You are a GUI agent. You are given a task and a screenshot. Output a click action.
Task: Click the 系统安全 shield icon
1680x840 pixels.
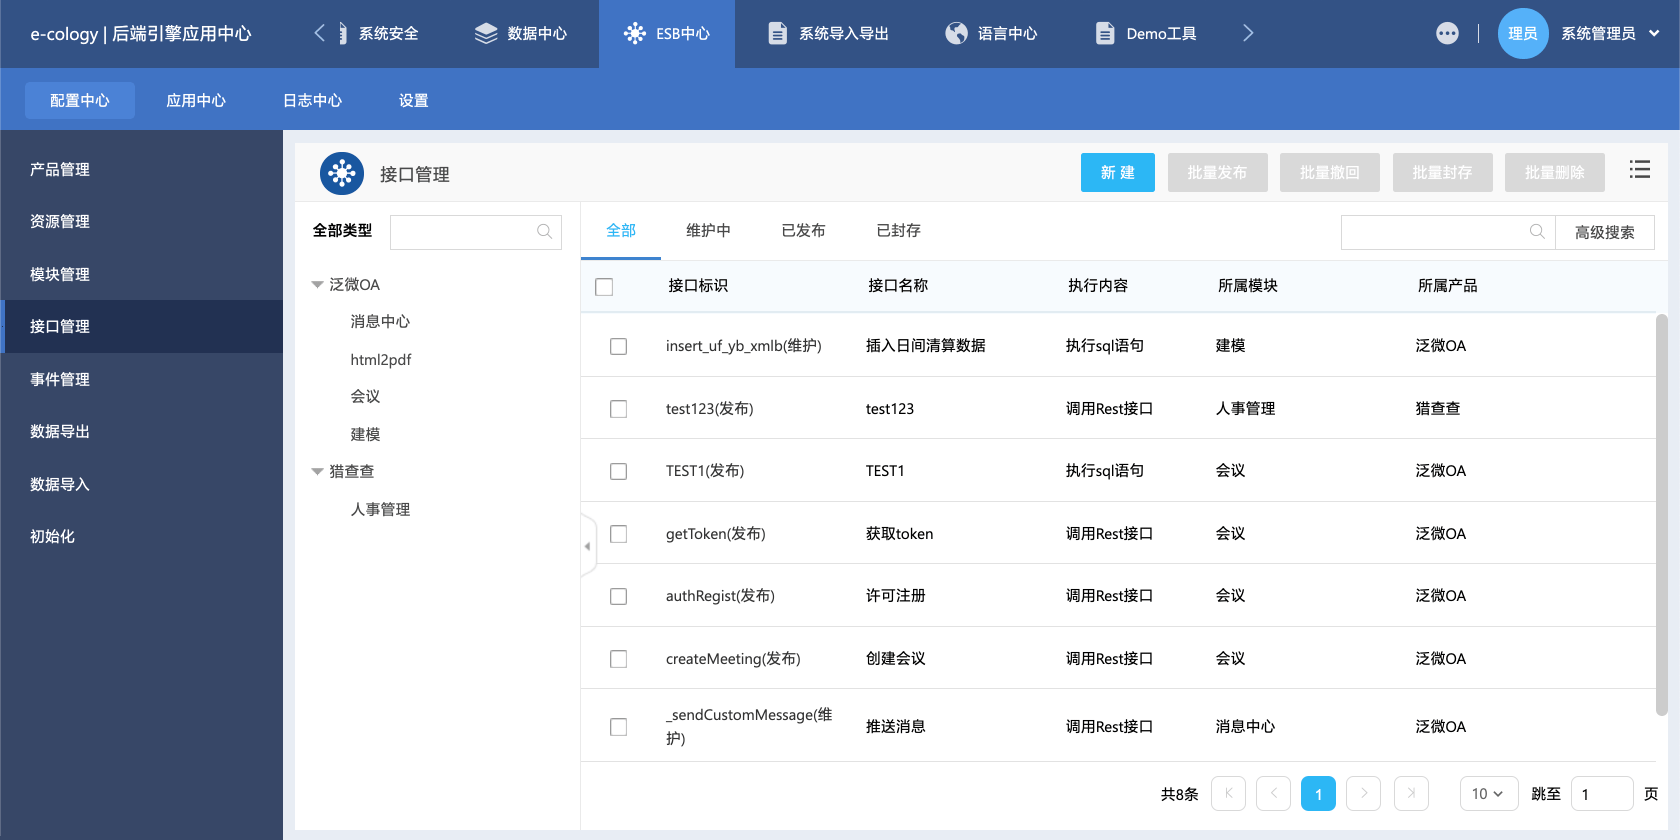(342, 34)
